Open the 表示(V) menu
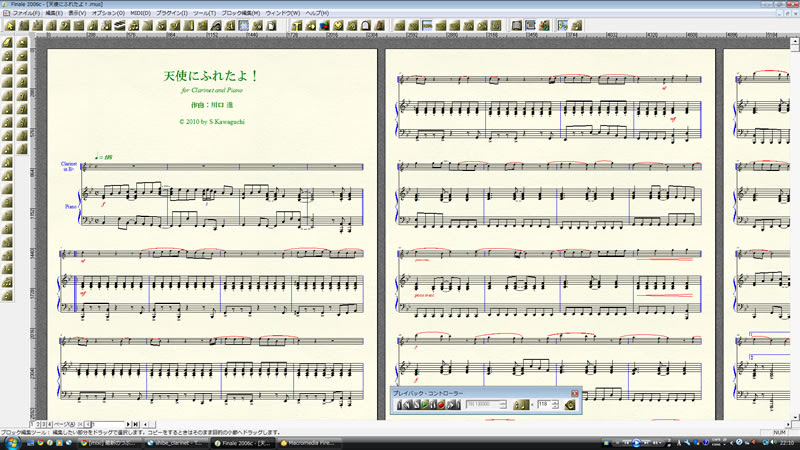Image resolution: width=800 pixels, height=450 pixels. pyautogui.click(x=77, y=13)
